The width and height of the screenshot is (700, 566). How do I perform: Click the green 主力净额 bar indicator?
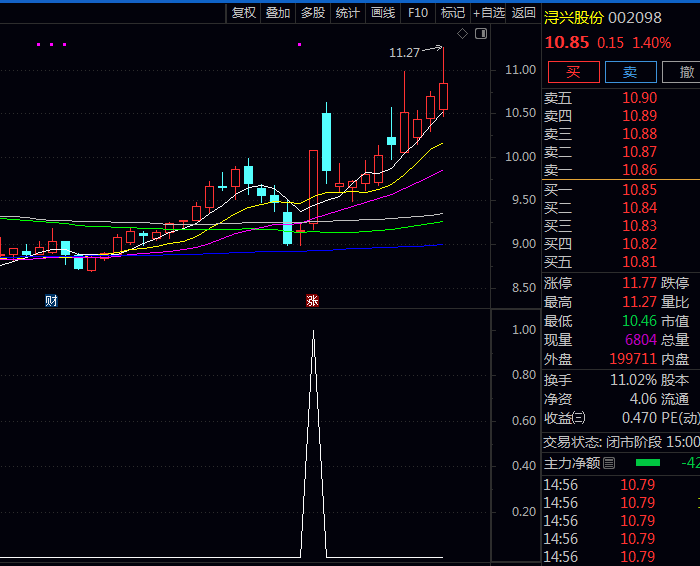(648, 463)
